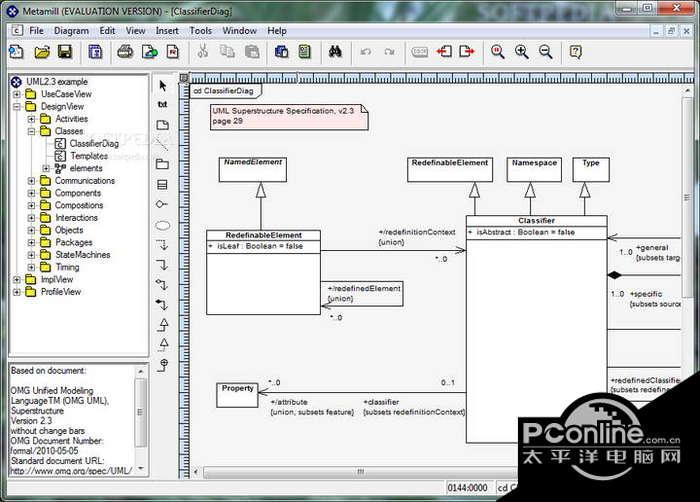Viewport: 700px width, 502px height.
Task: Select the ellipse shape tool
Action: click(x=162, y=226)
